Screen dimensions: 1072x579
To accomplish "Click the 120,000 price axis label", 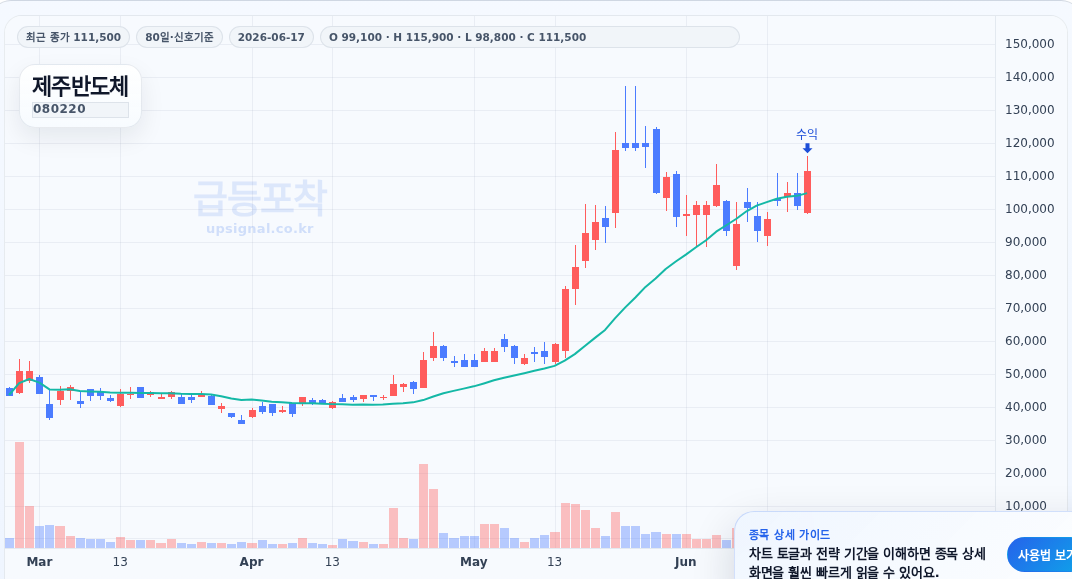I will click(1030, 143).
